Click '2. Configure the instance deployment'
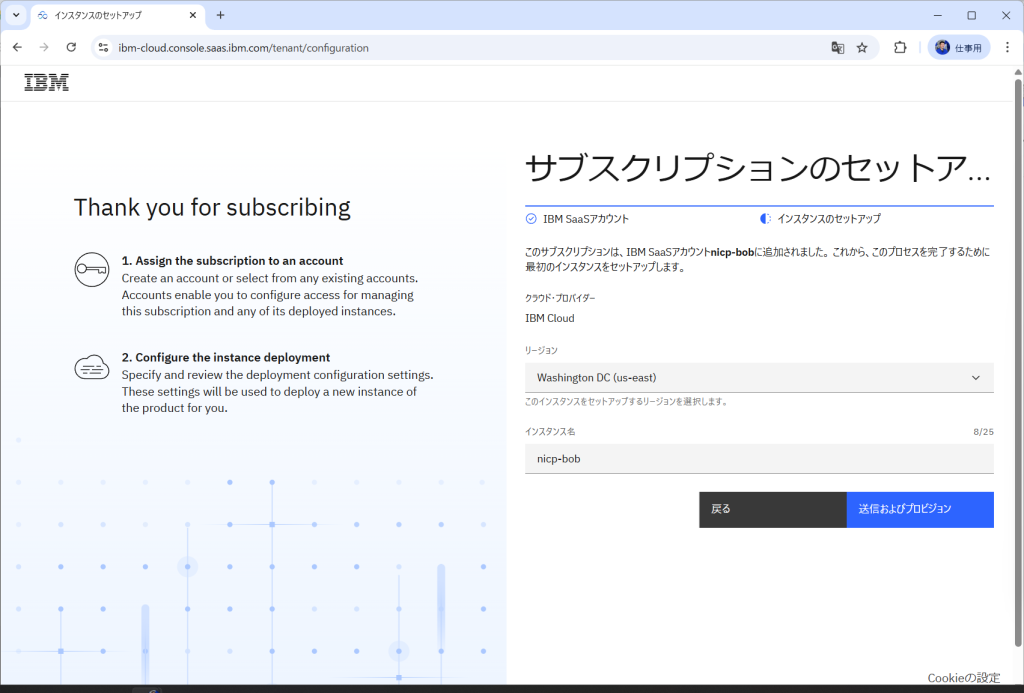 click(225, 357)
